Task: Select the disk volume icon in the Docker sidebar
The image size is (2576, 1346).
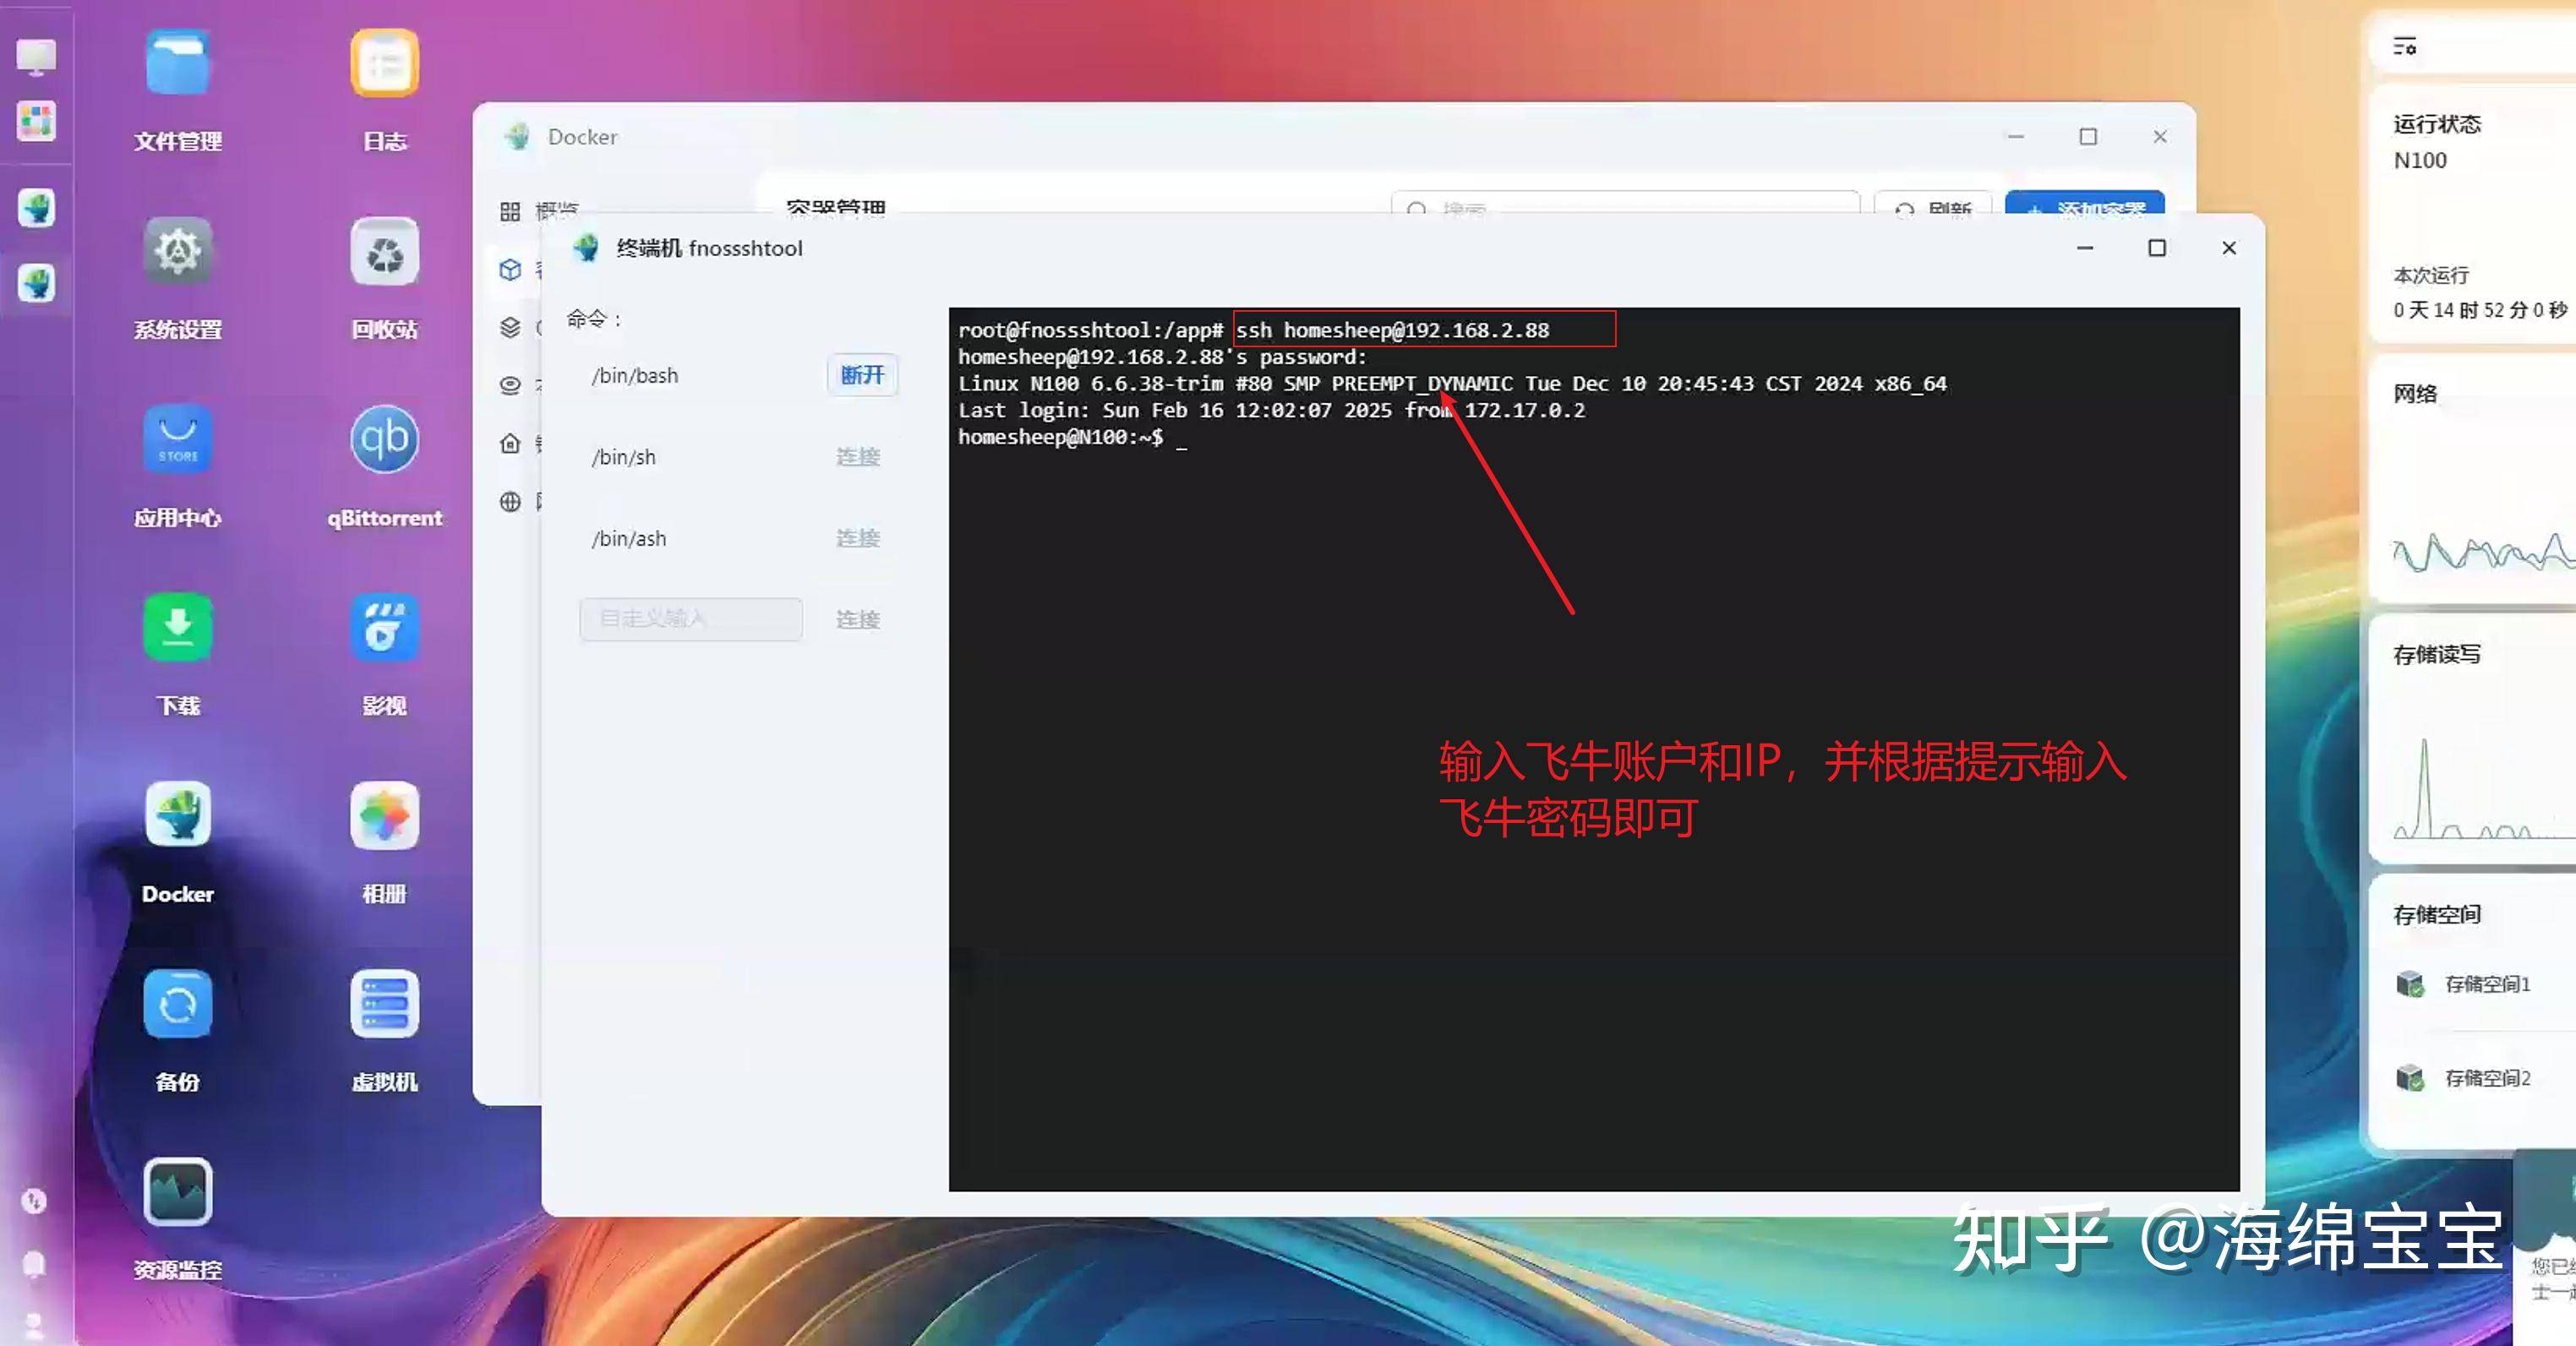Action: [510, 385]
